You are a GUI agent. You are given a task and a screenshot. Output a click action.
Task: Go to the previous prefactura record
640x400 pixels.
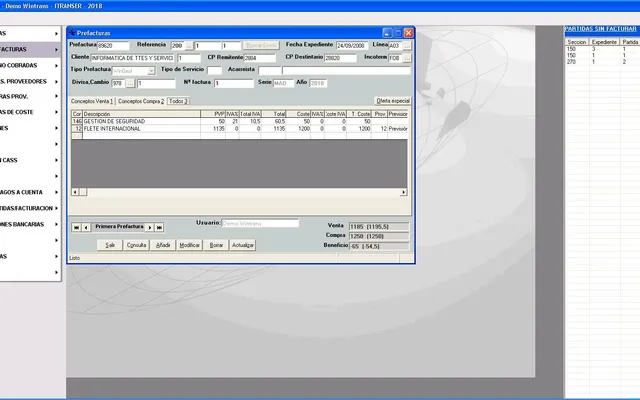pos(86,227)
